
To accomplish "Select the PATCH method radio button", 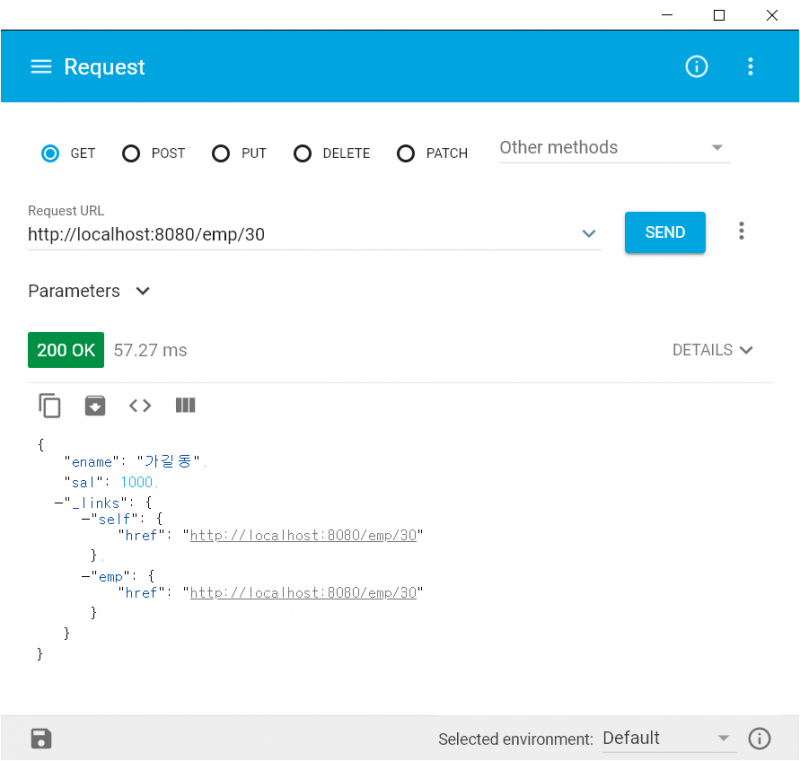I will coord(406,153).
